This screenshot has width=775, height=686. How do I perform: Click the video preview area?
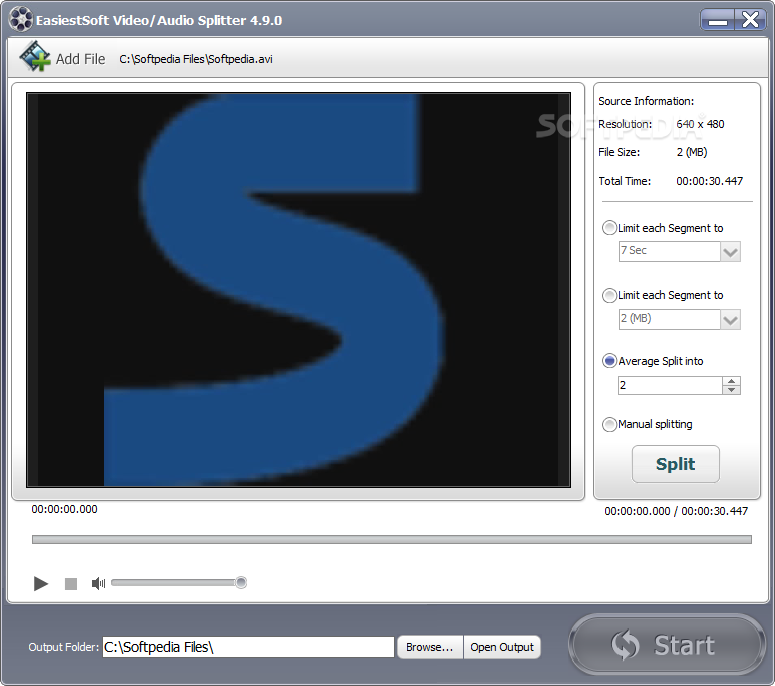(x=298, y=290)
